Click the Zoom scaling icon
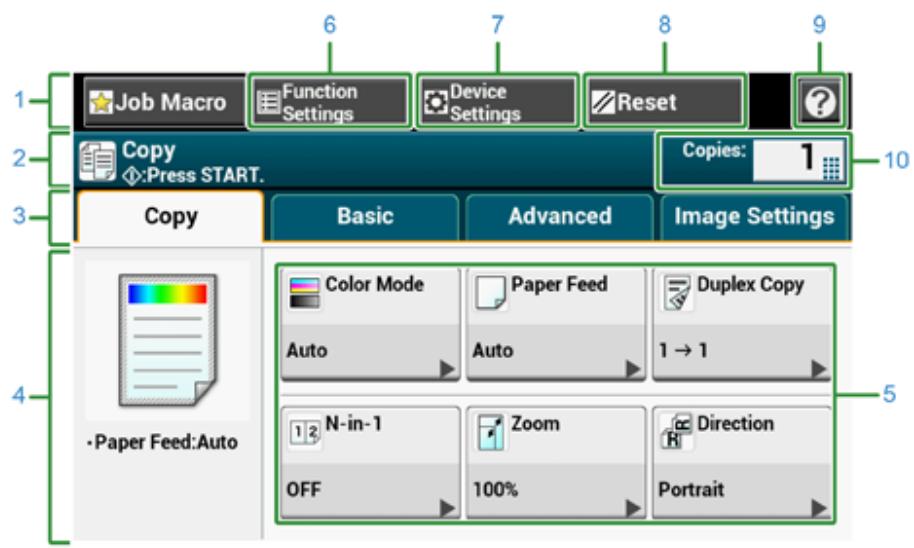This screenshot has width=914, height=548. click(x=490, y=432)
